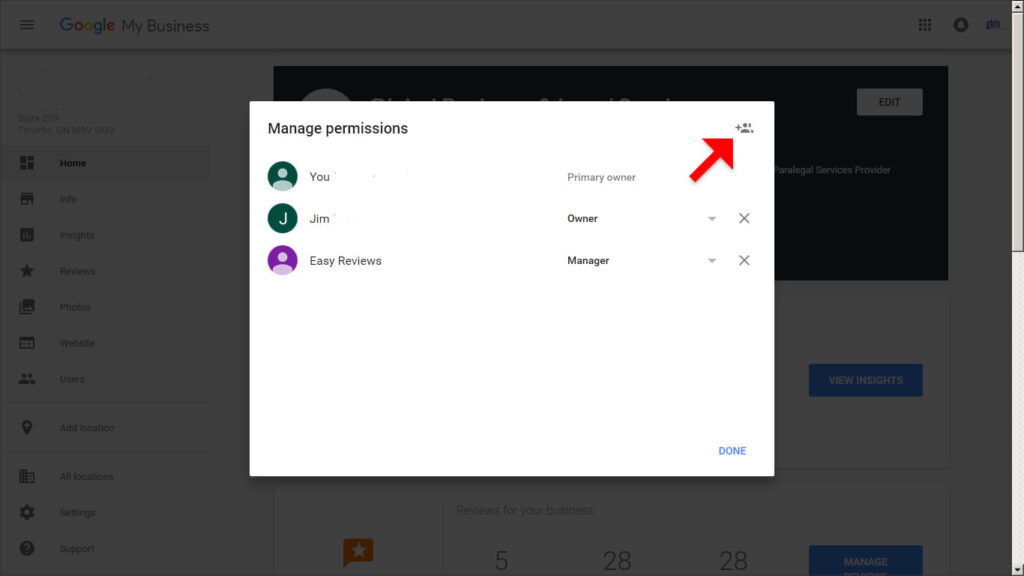Image resolution: width=1024 pixels, height=576 pixels.
Task: Click the All locations building icon
Action: click(x=27, y=476)
